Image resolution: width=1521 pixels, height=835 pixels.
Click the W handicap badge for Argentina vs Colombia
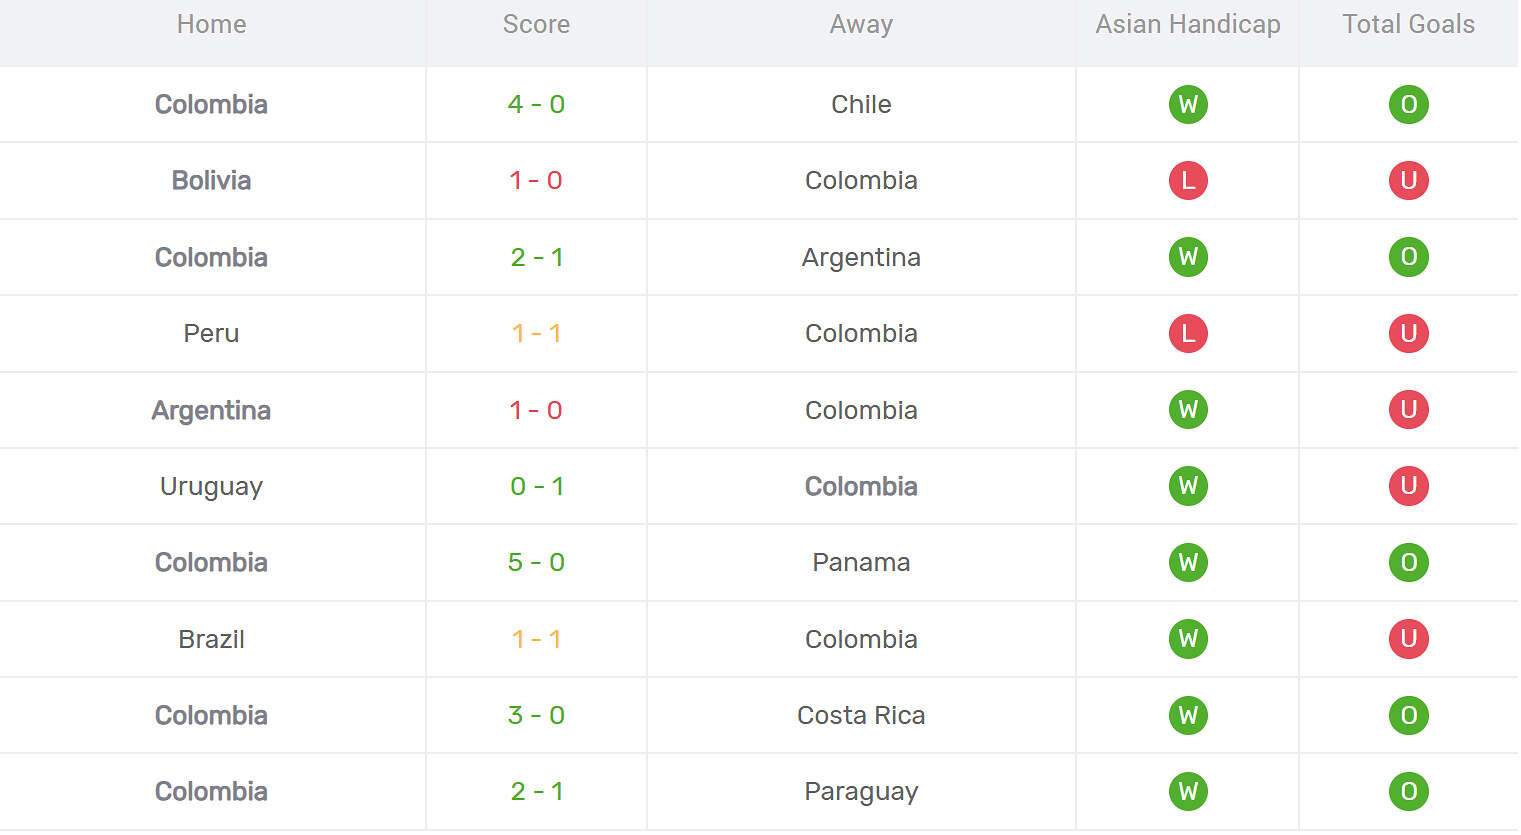click(x=1188, y=410)
